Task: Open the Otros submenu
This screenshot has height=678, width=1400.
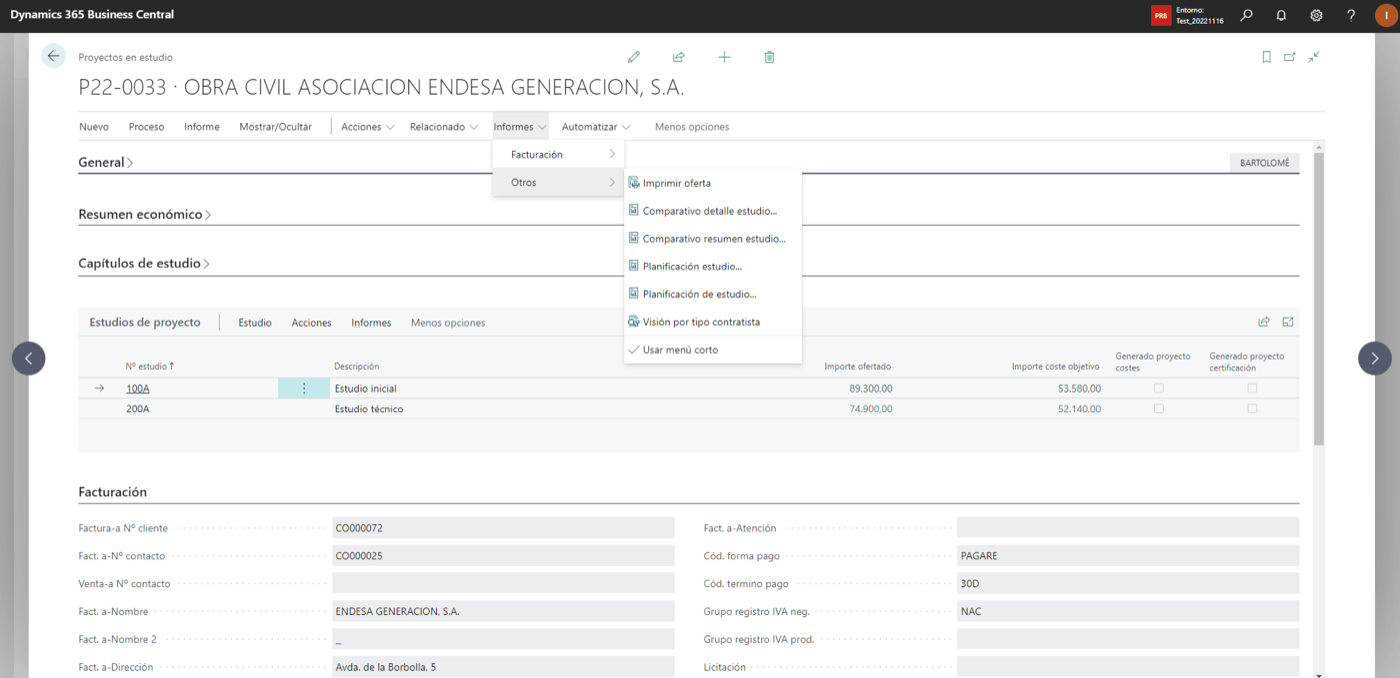Action: [558, 182]
